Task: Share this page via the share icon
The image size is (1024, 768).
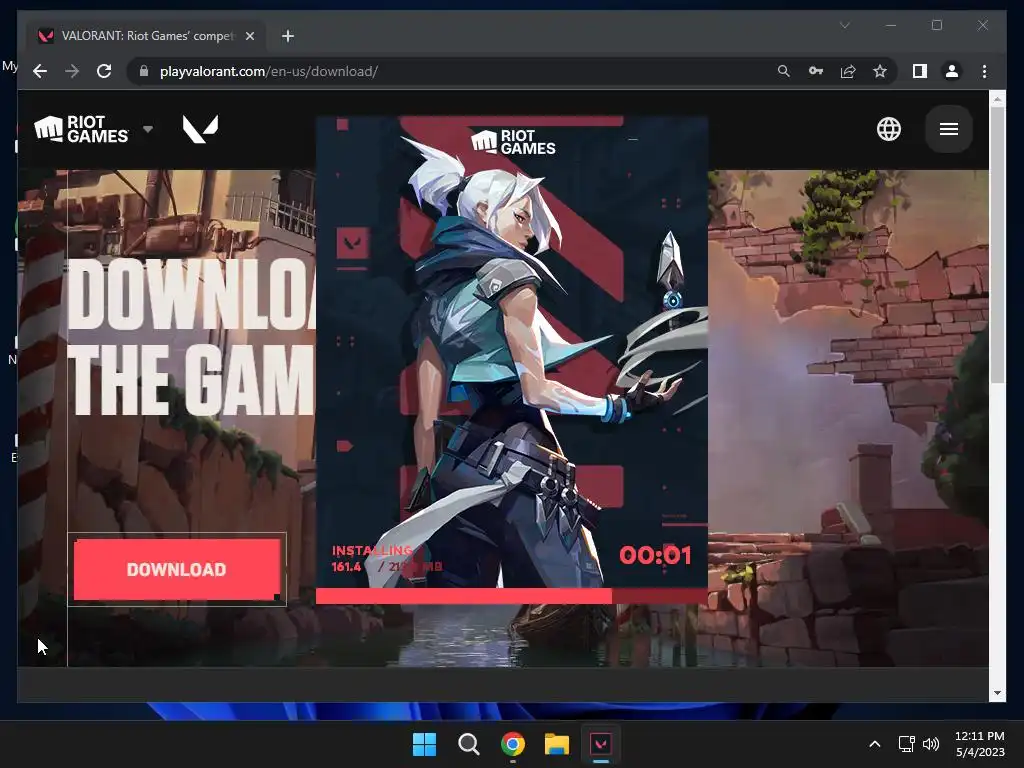Action: coord(848,71)
